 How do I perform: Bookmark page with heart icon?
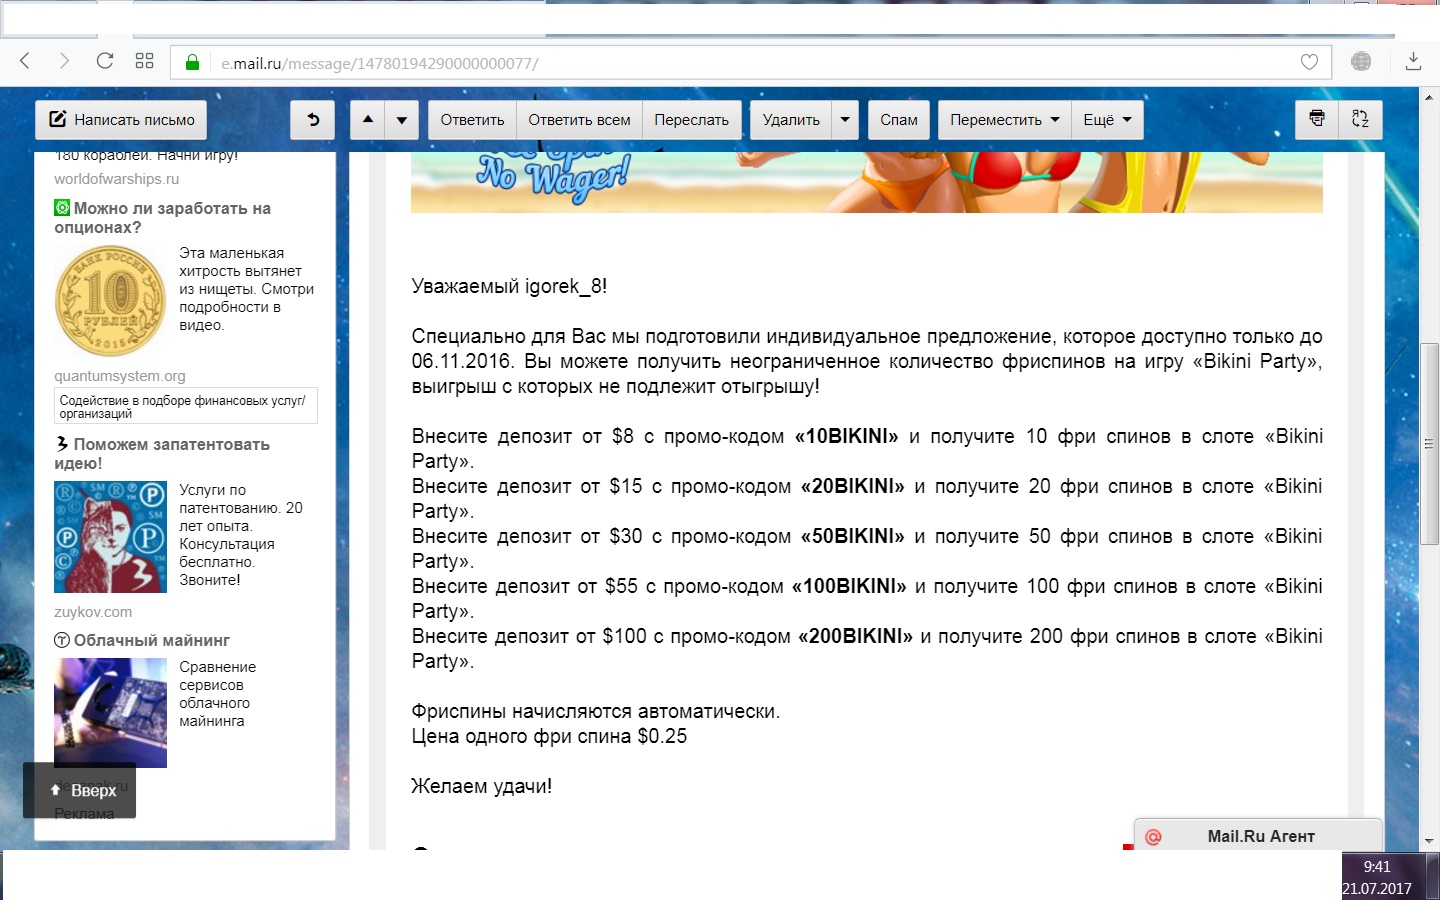(1309, 62)
